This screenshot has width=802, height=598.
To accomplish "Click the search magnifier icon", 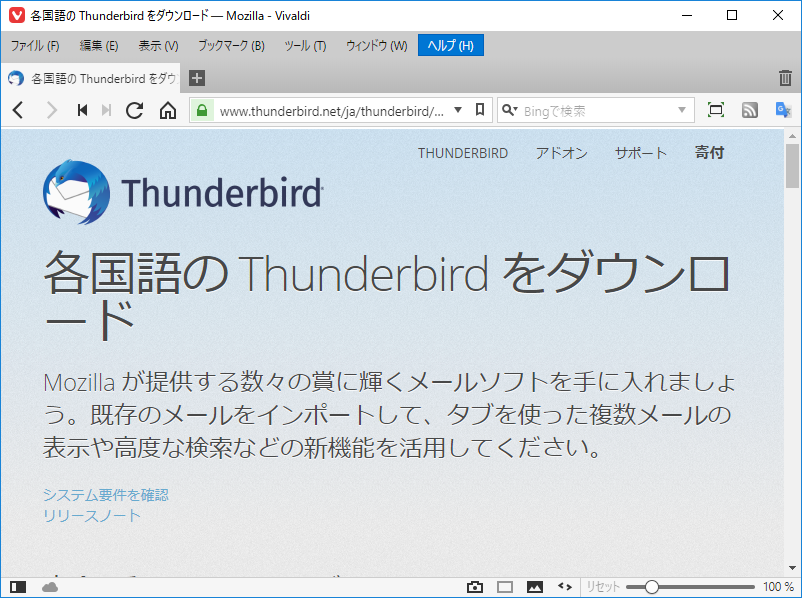I will (507, 109).
